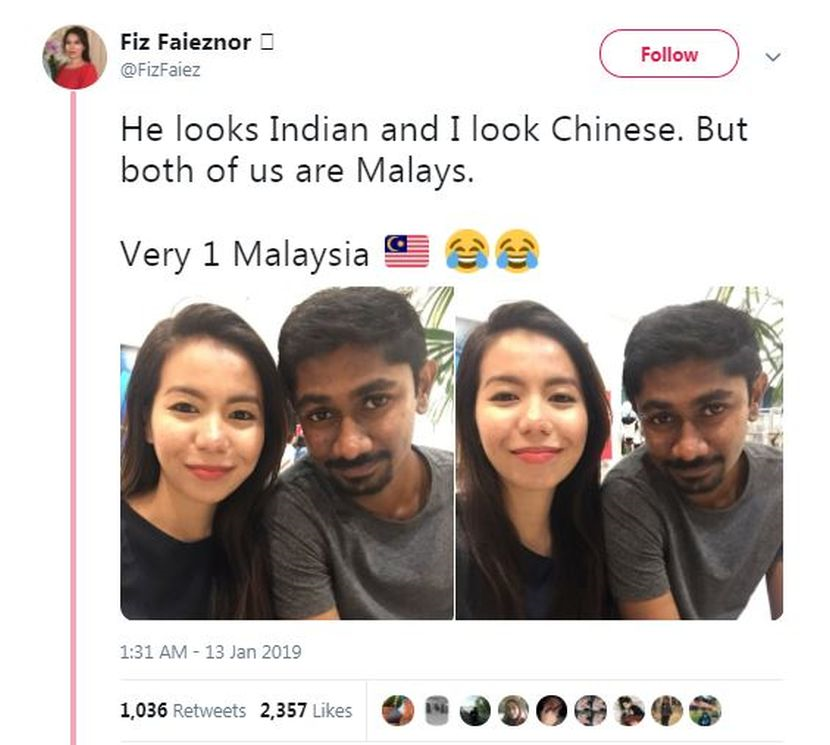This screenshot has width=830, height=745.
Task: Click the third liker avatar
Action: tap(475, 710)
